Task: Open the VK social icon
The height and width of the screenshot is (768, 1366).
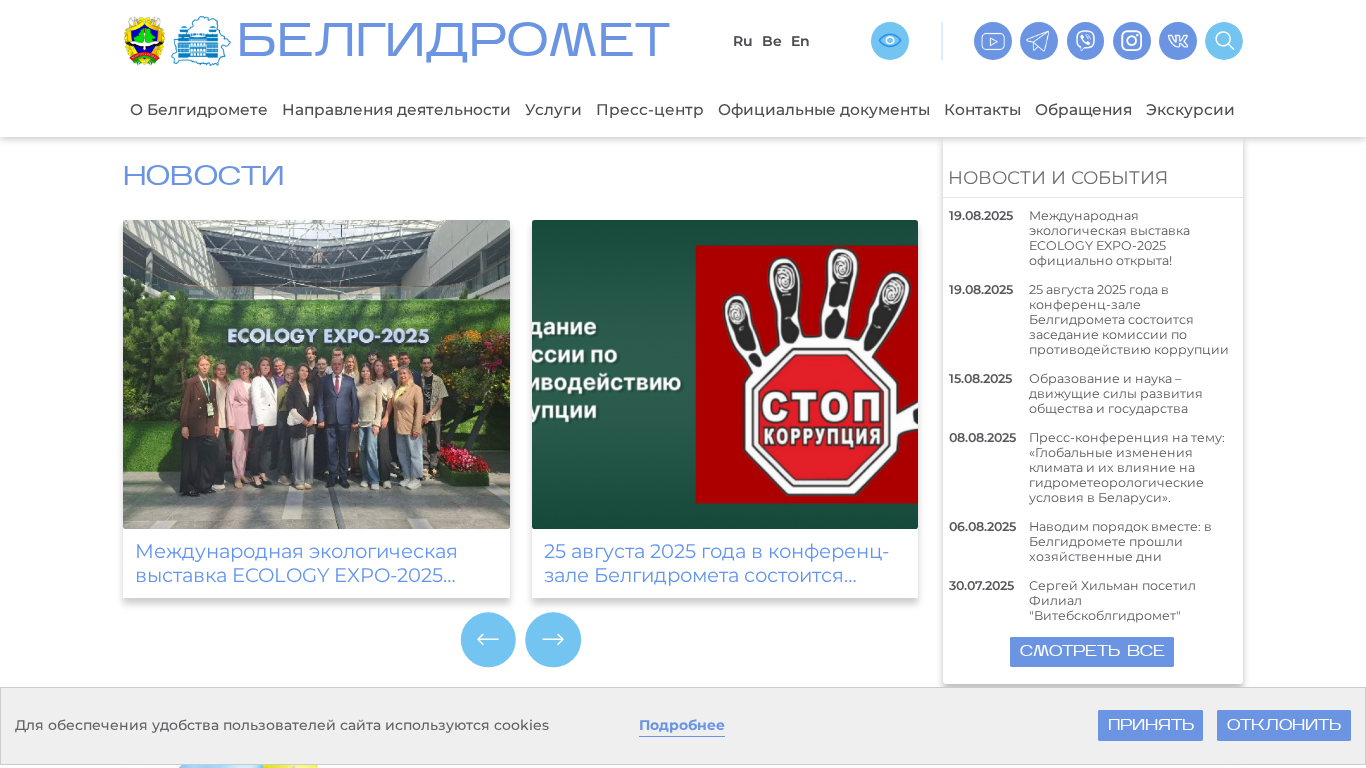Action: pos(1178,41)
